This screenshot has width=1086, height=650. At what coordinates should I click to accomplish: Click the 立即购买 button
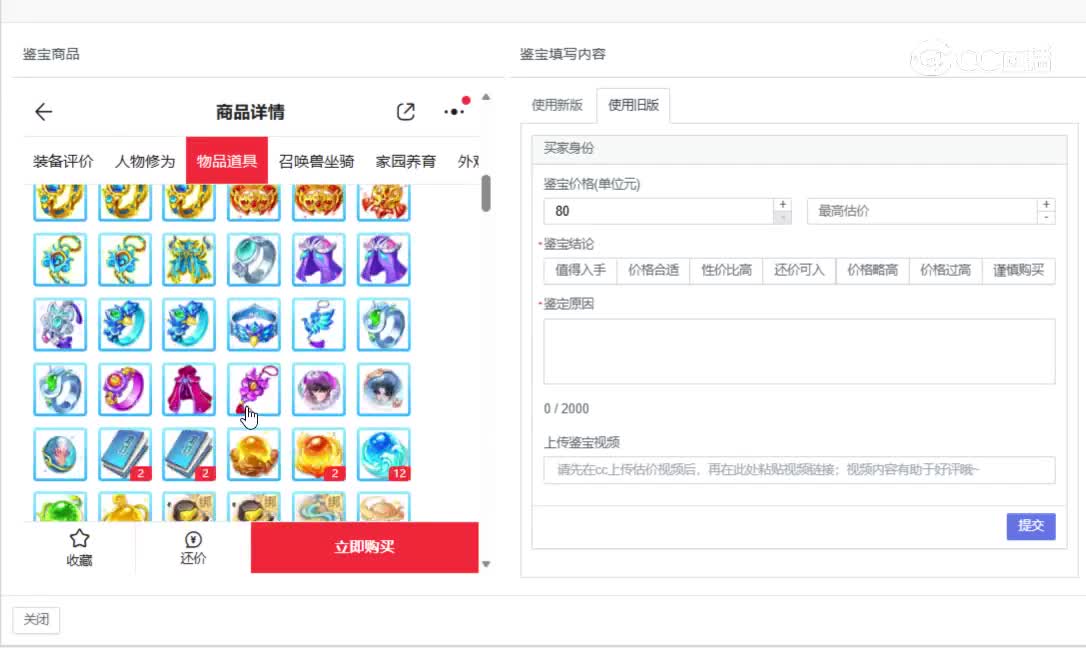[x=364, y=547]
